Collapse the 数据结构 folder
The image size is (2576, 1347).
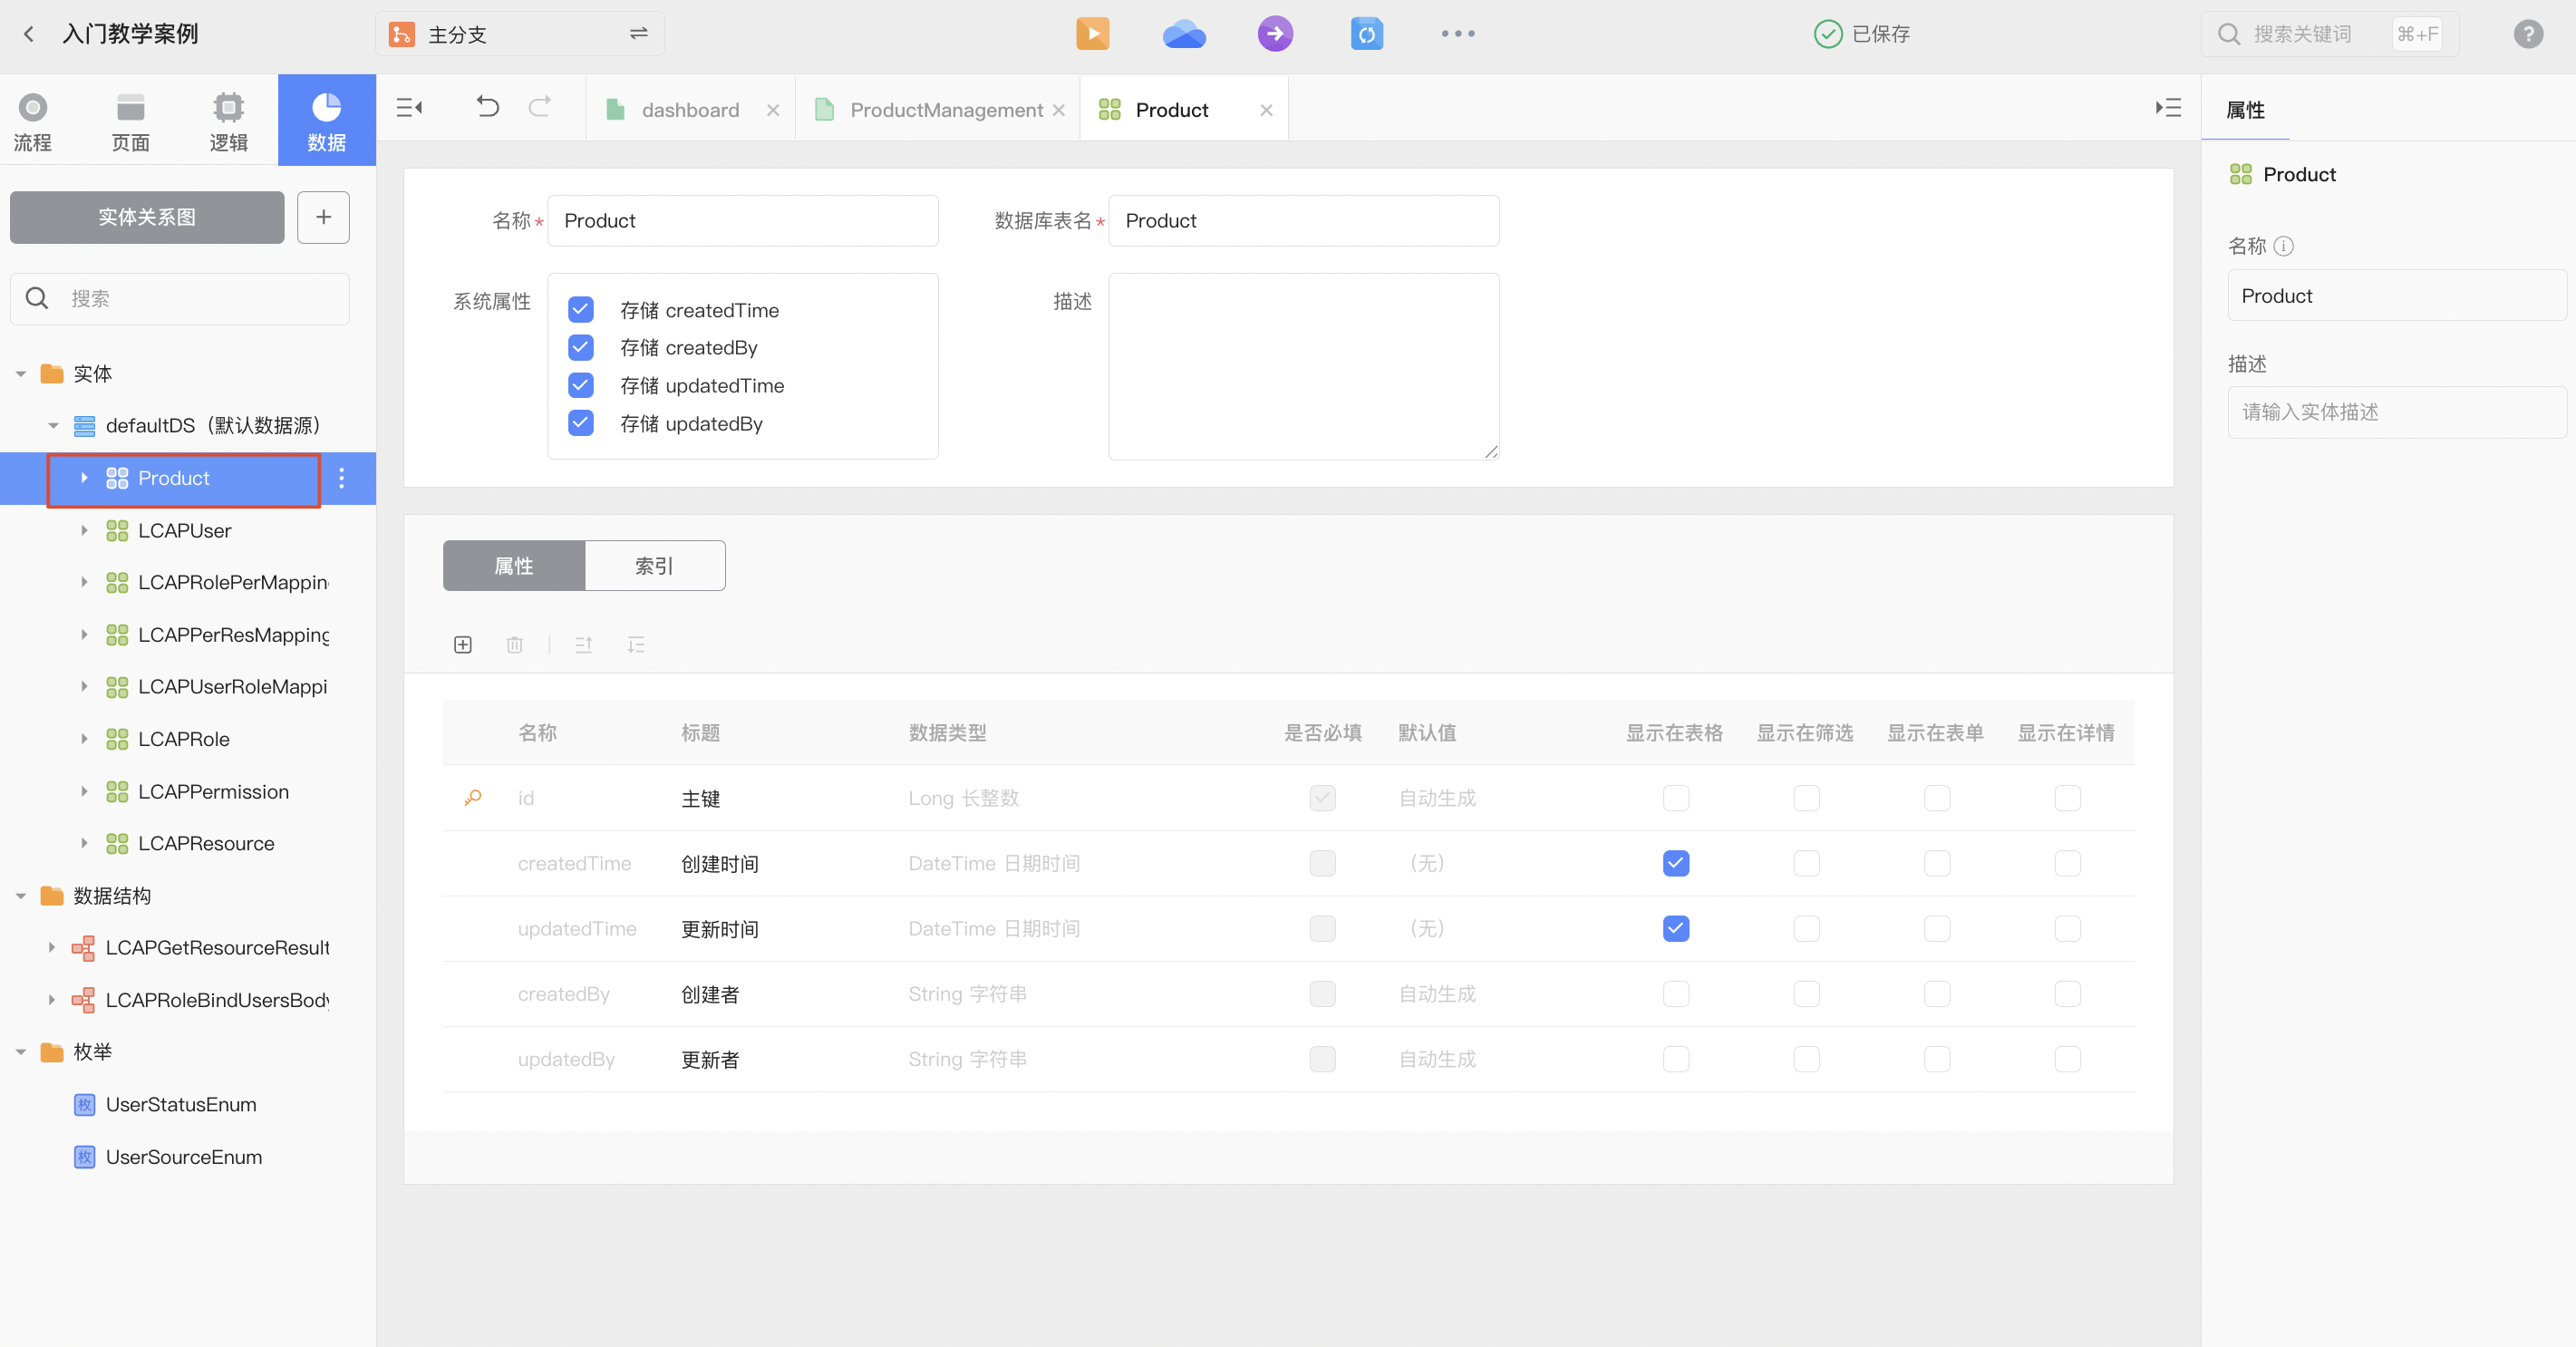(20, 896)
